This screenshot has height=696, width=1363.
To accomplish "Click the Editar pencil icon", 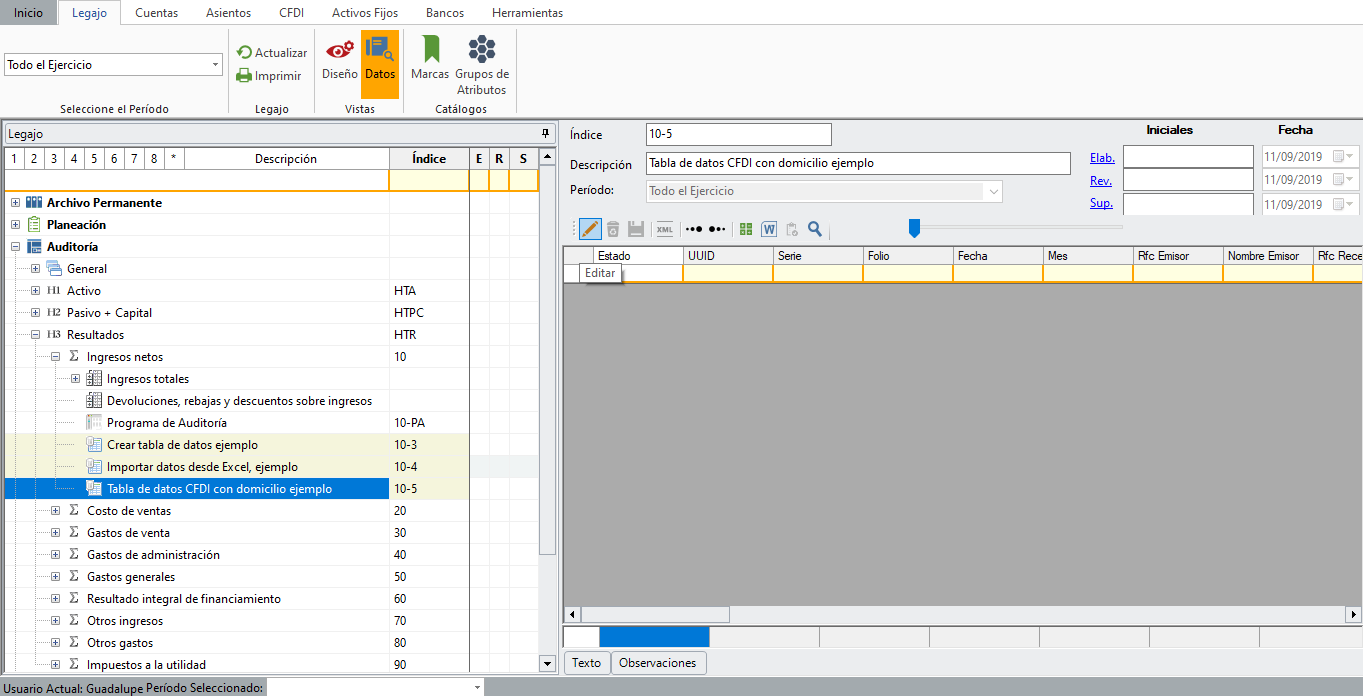I will [x=590, y=229].
